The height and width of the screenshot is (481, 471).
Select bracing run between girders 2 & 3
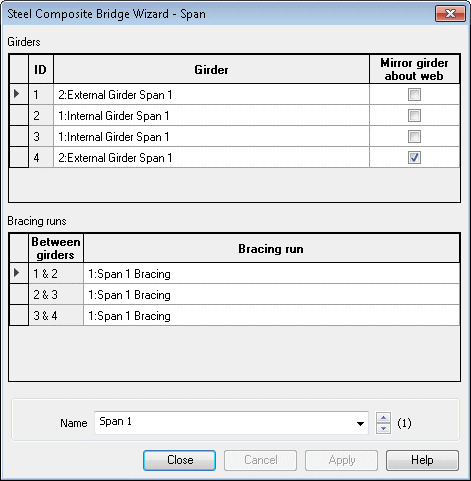tap(271, 295)
